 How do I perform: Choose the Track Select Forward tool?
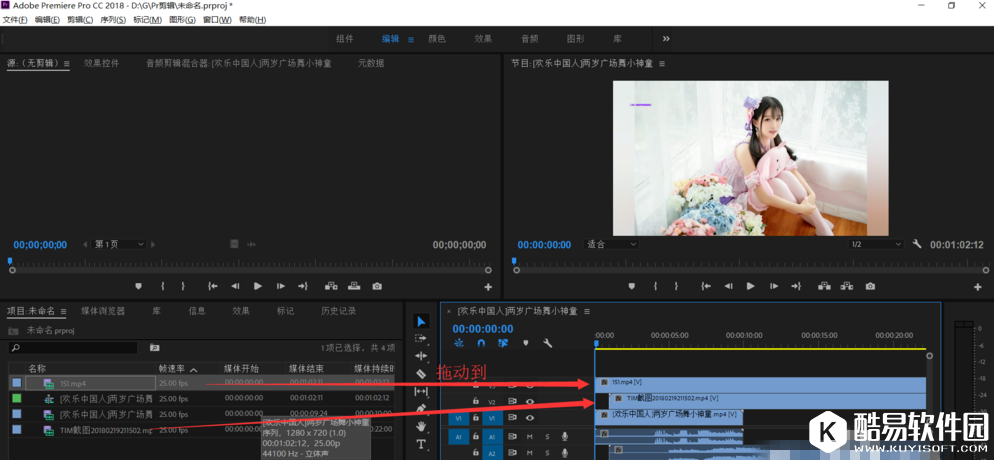[421, 339]
